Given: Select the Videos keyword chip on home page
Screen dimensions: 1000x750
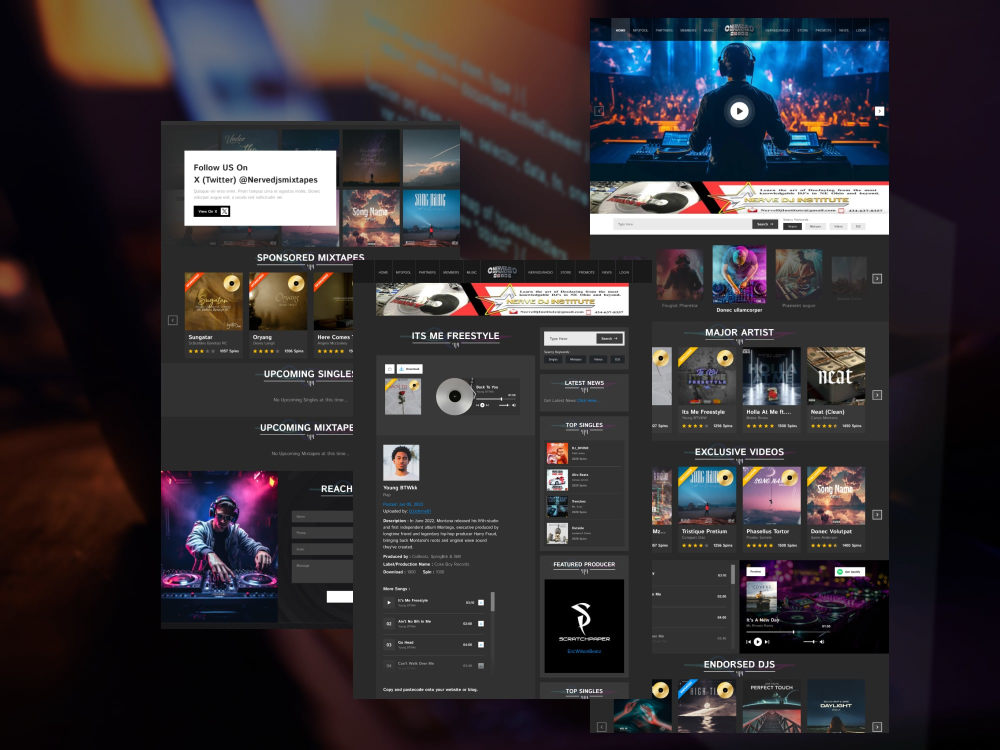Looking at the screenshot, I should pyautogui.click(x=838, y=226).
